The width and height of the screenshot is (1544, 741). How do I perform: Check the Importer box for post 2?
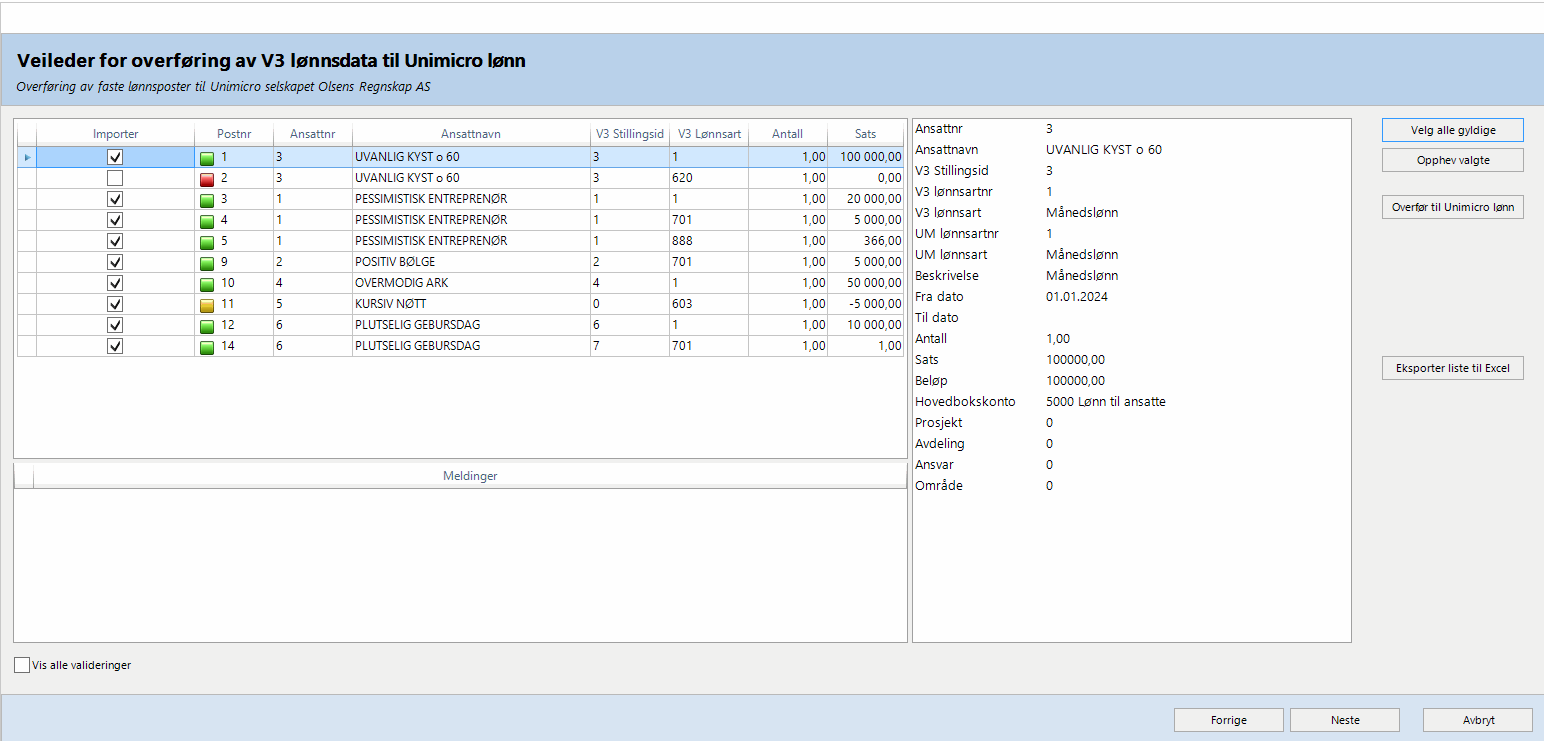click(115, 178)
